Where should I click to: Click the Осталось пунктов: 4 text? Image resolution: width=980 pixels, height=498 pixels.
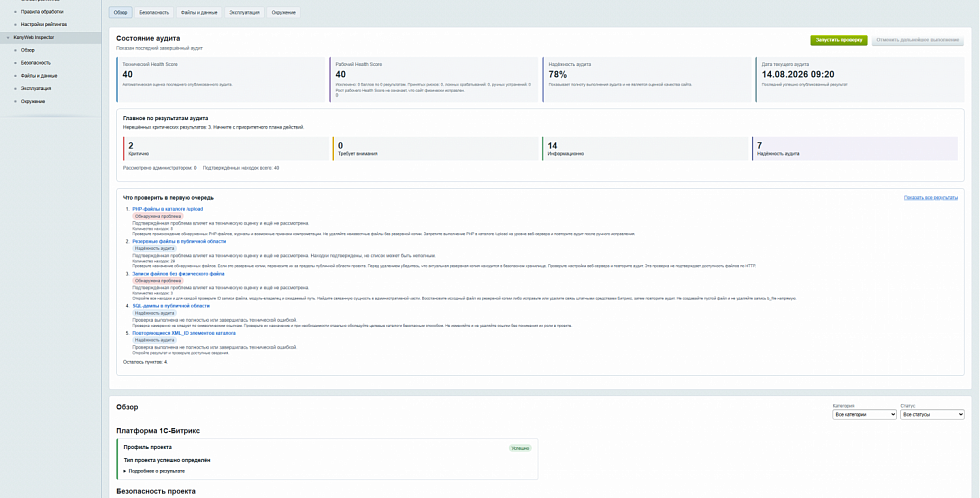pyautogui.click(x=146, y=362)
